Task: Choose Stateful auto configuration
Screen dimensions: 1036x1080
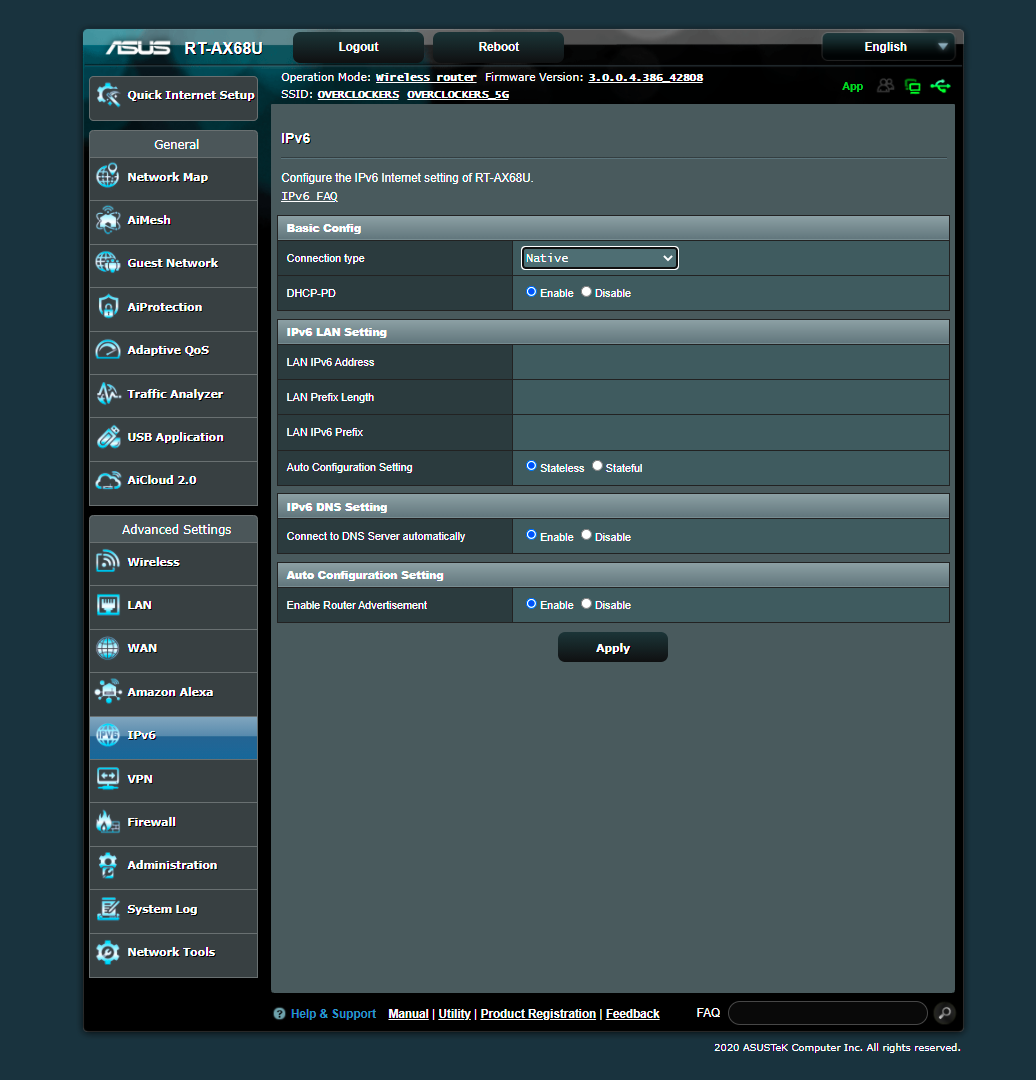Action: [x=597, y=466]
